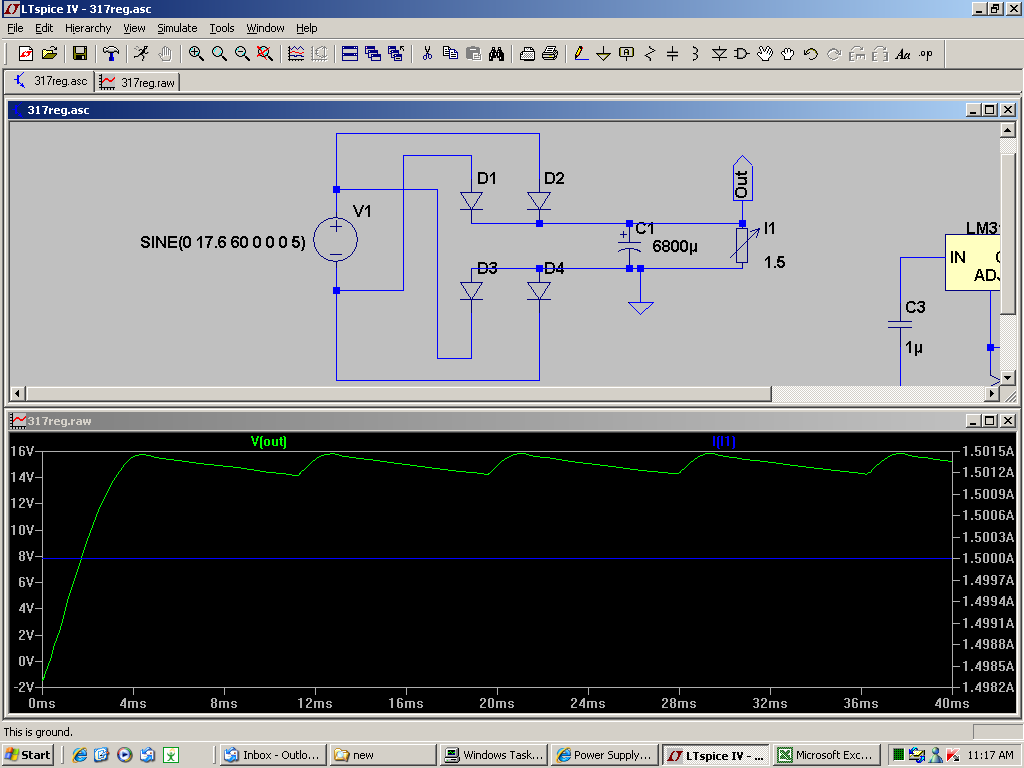Open the Help menu
Viewport: 1024px width, 768px height.
point(306,28)
